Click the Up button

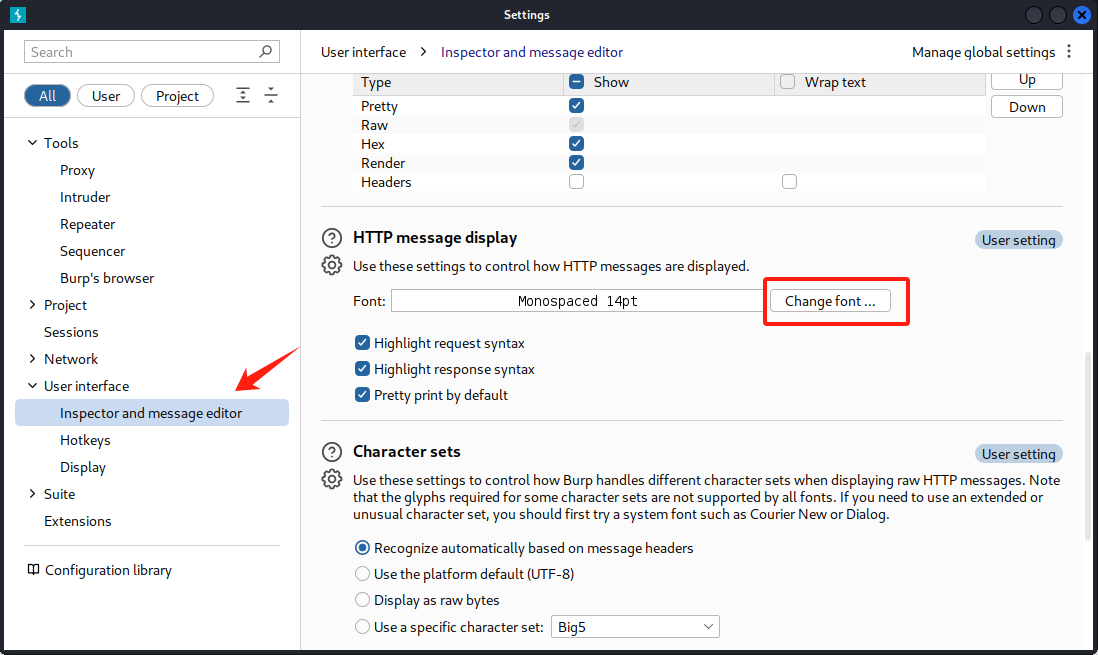(x=1027, y=80)
